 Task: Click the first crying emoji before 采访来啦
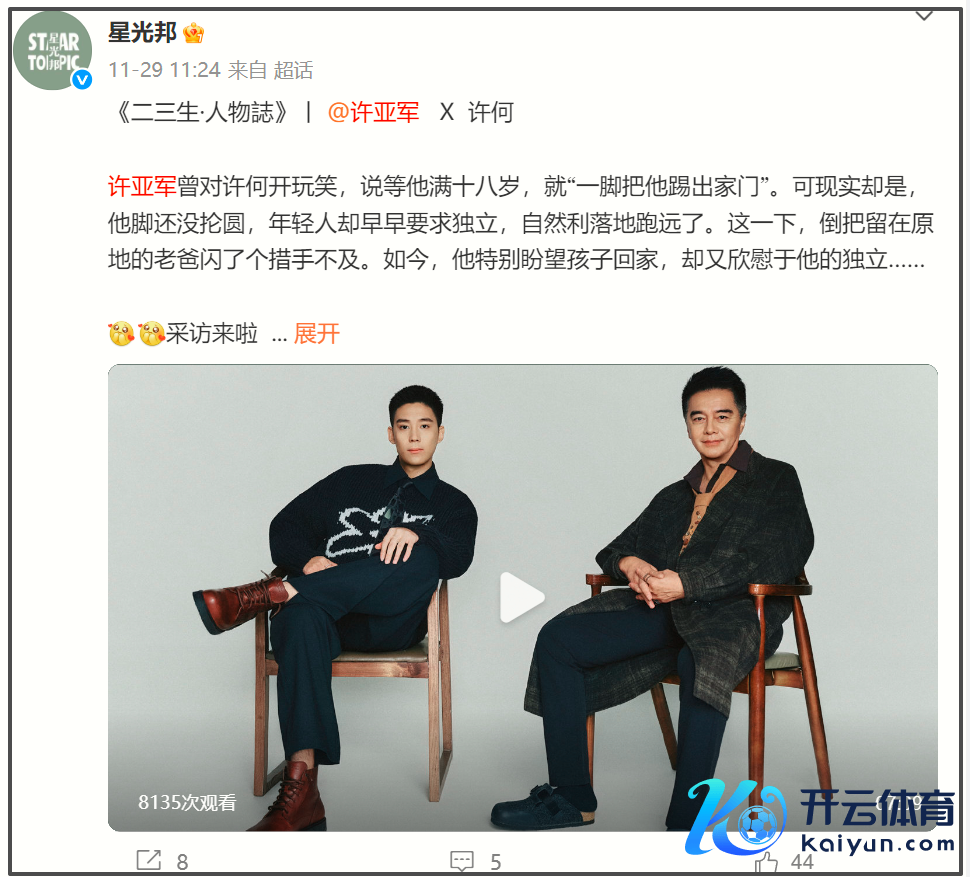121,334
